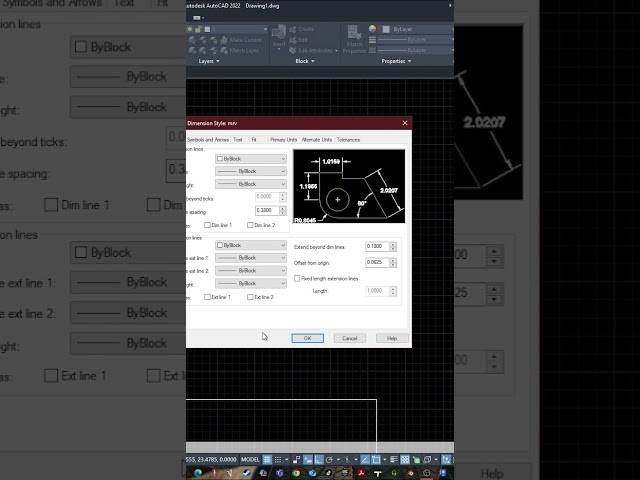The height and width of the screenshot is (480, 640).
Task: Expand the Layers panel flyout
Action: tap(209, 61)
